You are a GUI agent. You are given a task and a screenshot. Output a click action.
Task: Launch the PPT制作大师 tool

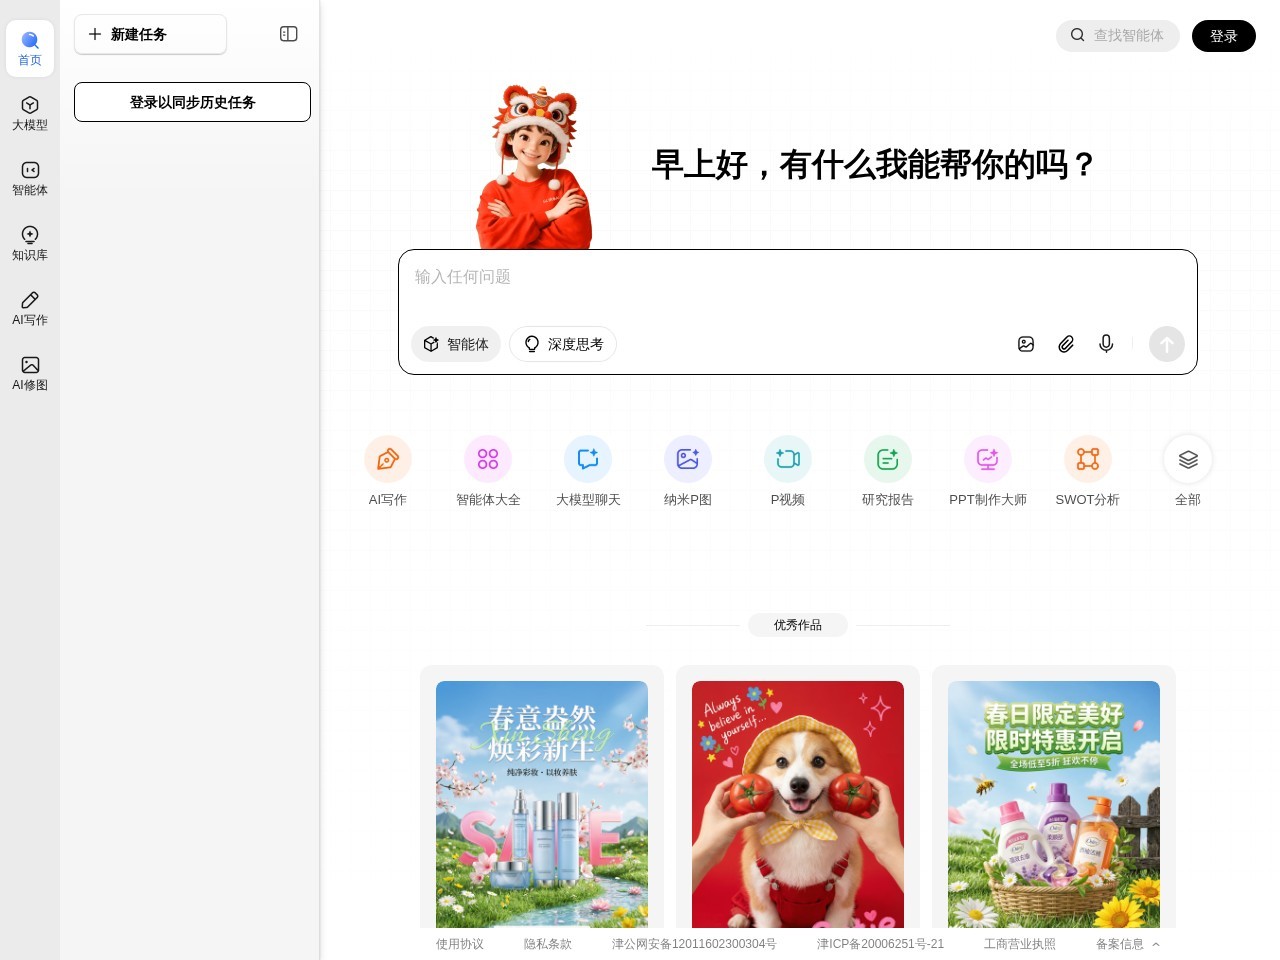pyautogui.click(x=987, y=471)
